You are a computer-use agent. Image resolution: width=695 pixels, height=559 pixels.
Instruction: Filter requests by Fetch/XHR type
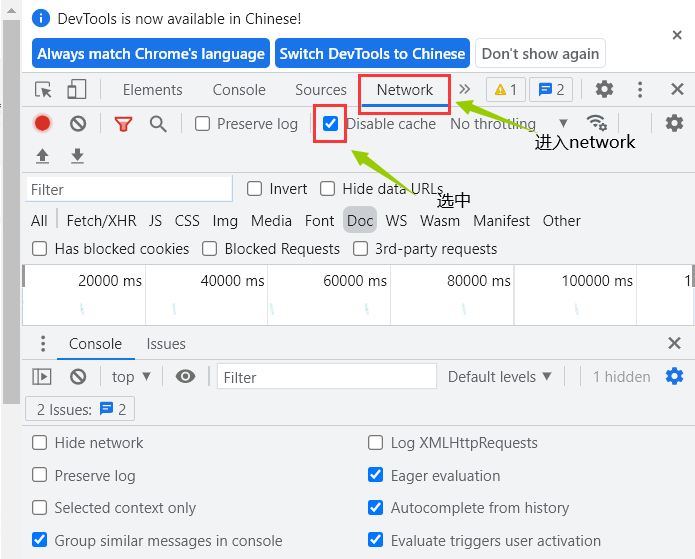click(x=102, y=220)
